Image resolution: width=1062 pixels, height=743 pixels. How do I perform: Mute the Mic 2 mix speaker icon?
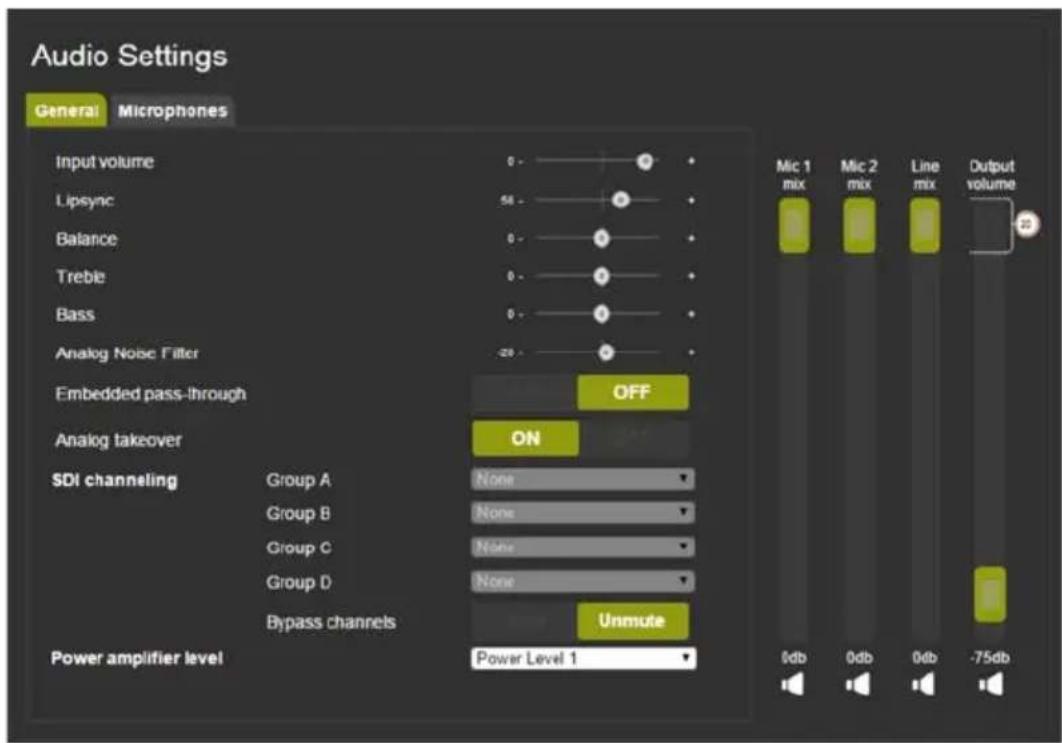(x=858, y=685)
